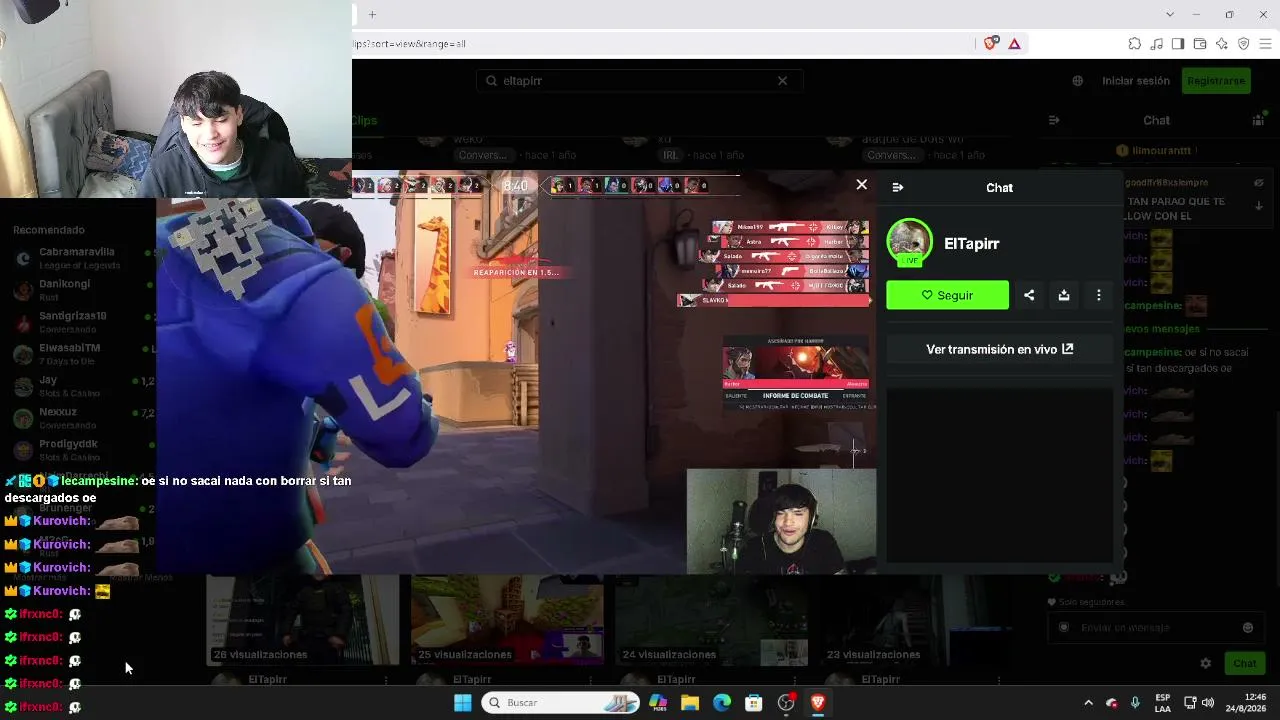Image resolution: width=1280 pixels, height=720 pixels.
Task: Click the Brave browser taskbar icon
Action: coord(818,703)
